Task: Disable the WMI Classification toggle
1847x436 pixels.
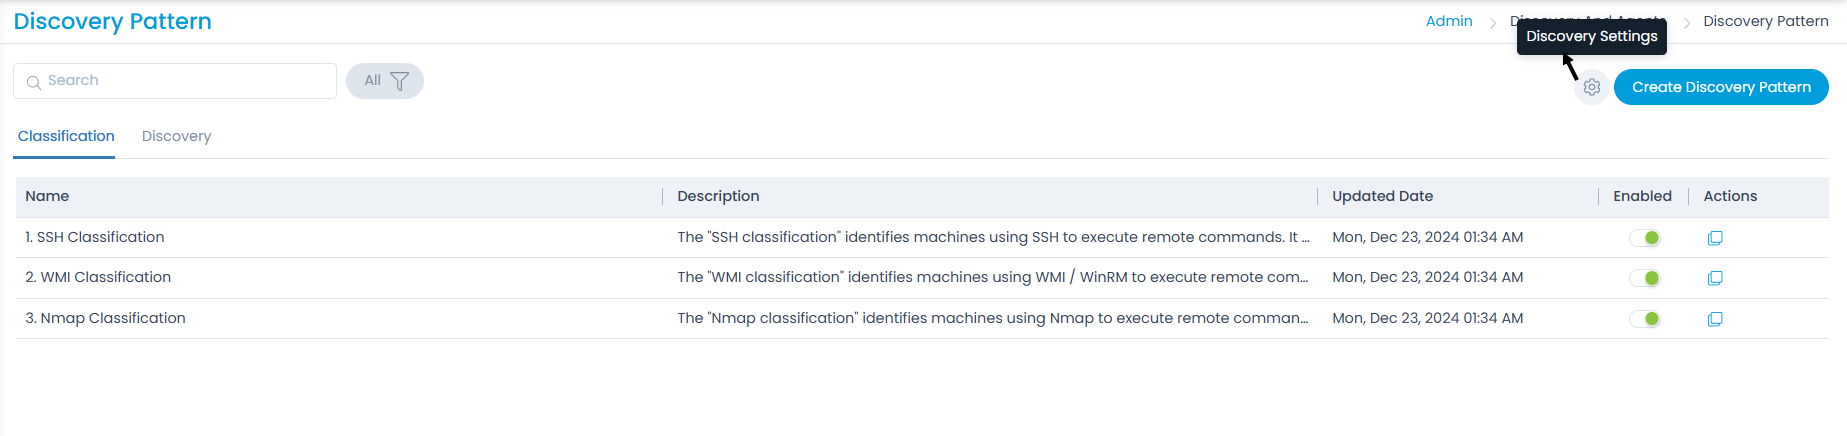Action: pos(1645,278)
